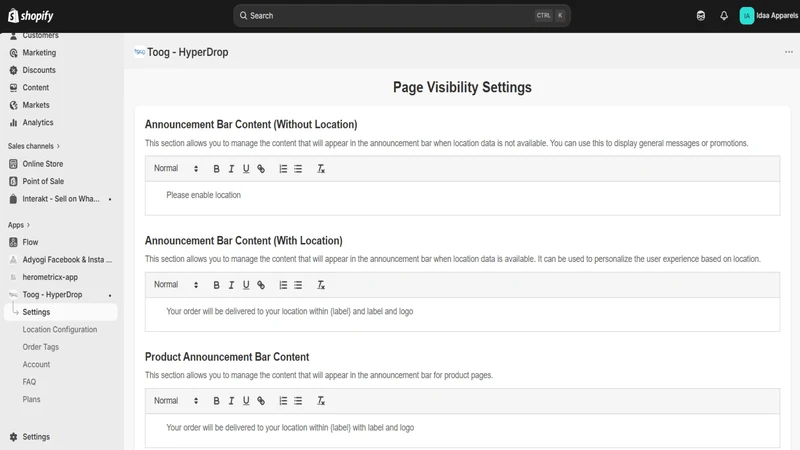Toggle Underline in the Product Announcement editor
800x450 pixels.
246,401
